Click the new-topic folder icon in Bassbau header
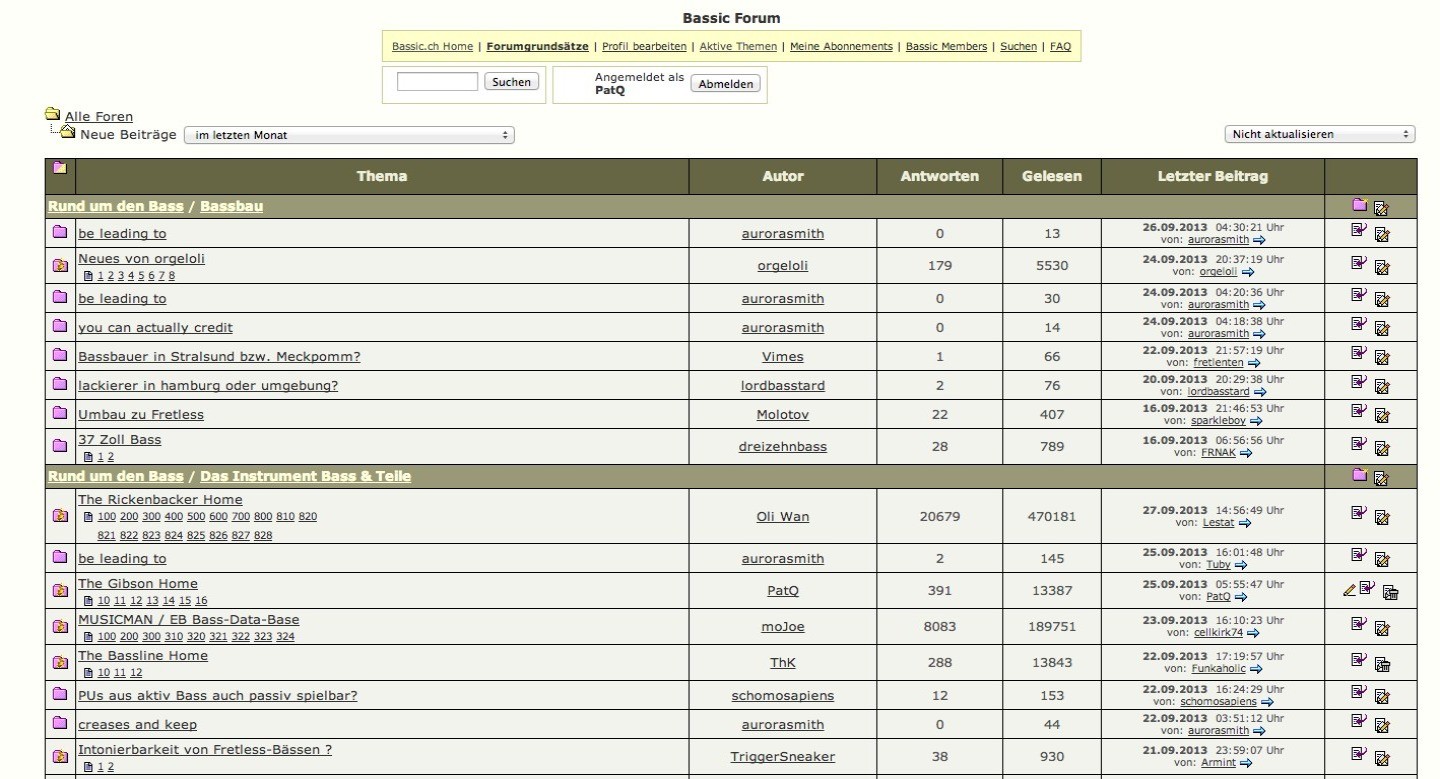 pos(1359,205)
